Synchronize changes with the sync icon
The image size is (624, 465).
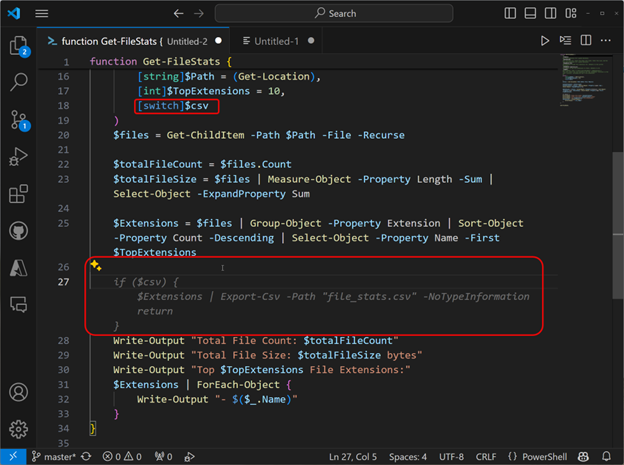point(86,457)
